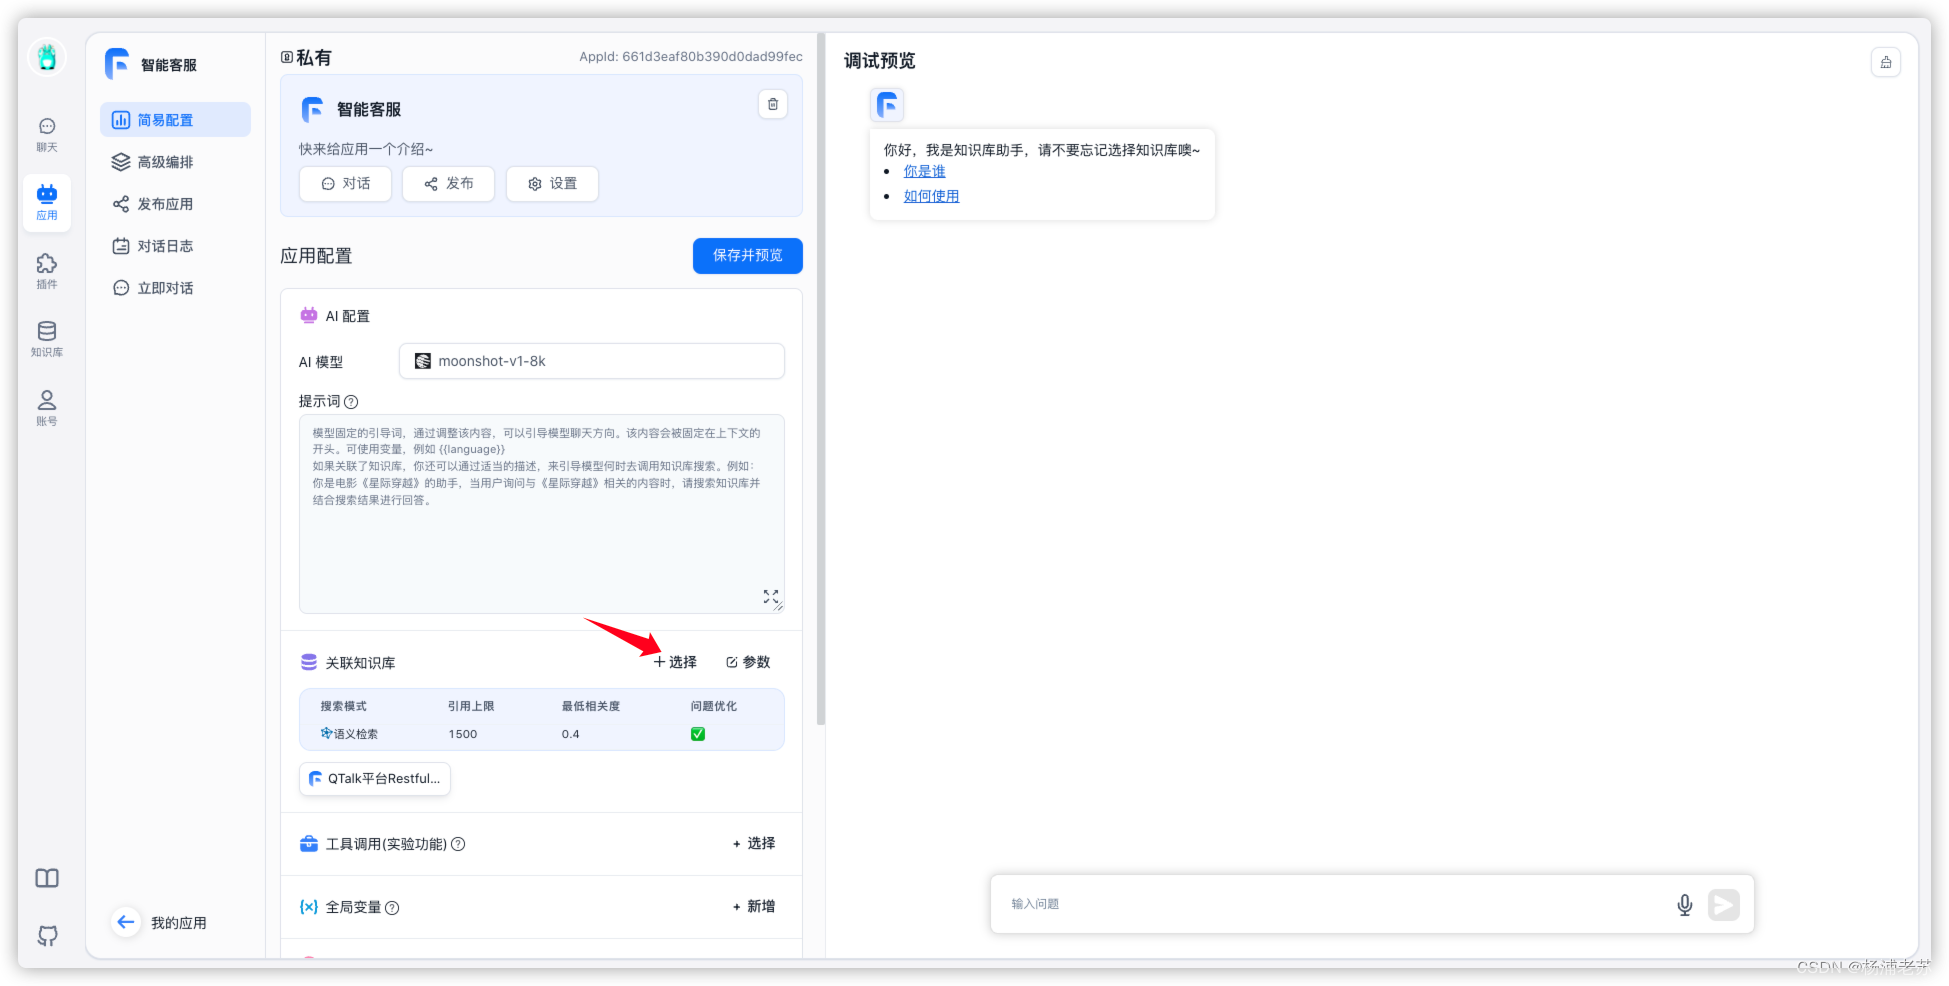Select 发布应用 menu item
1949x986 pixels.
[x=175, y=204]
